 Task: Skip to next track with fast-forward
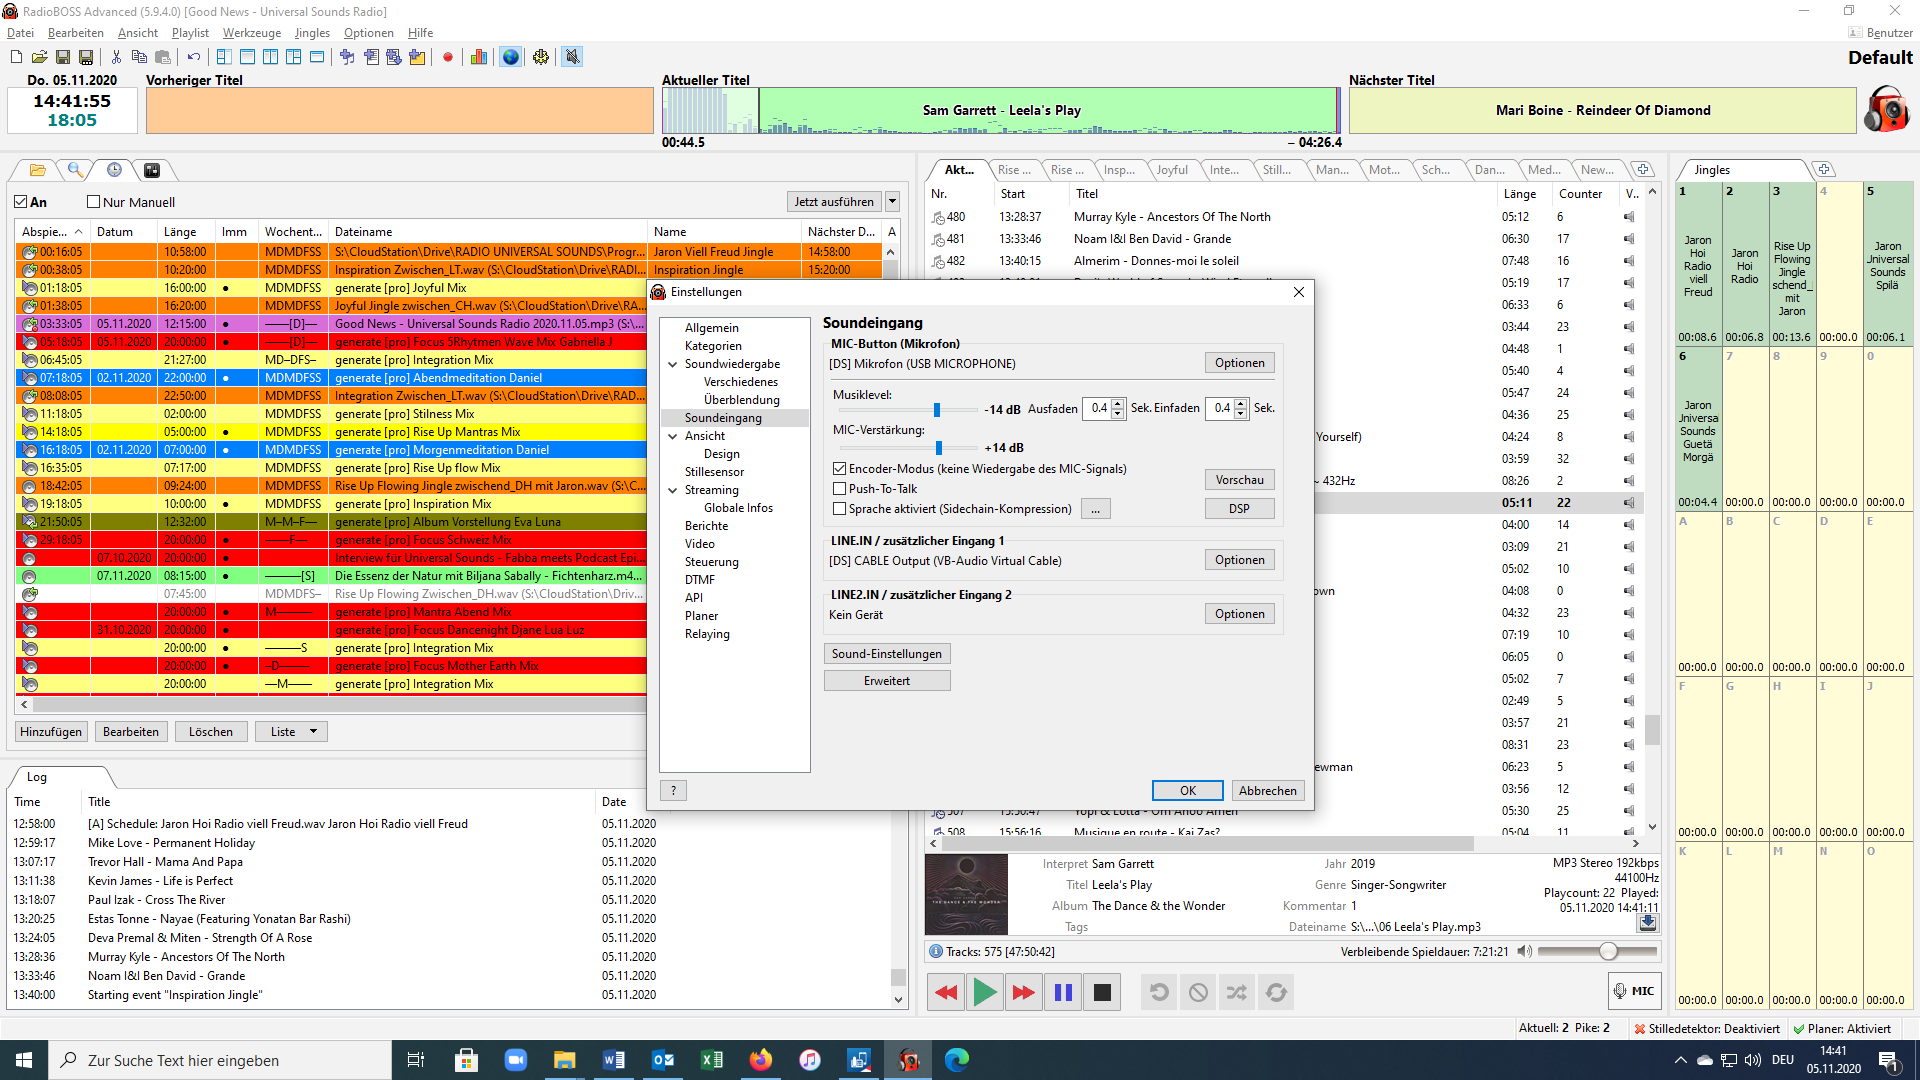[x=1023, y=992]
